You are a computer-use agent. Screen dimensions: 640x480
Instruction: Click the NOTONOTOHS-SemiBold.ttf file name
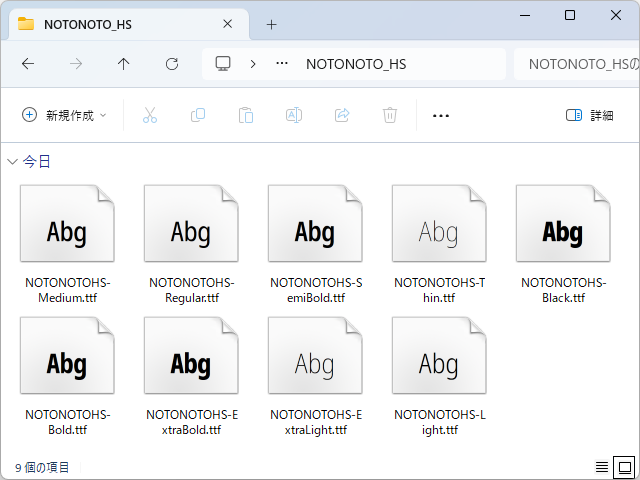[x=316, y=290]
